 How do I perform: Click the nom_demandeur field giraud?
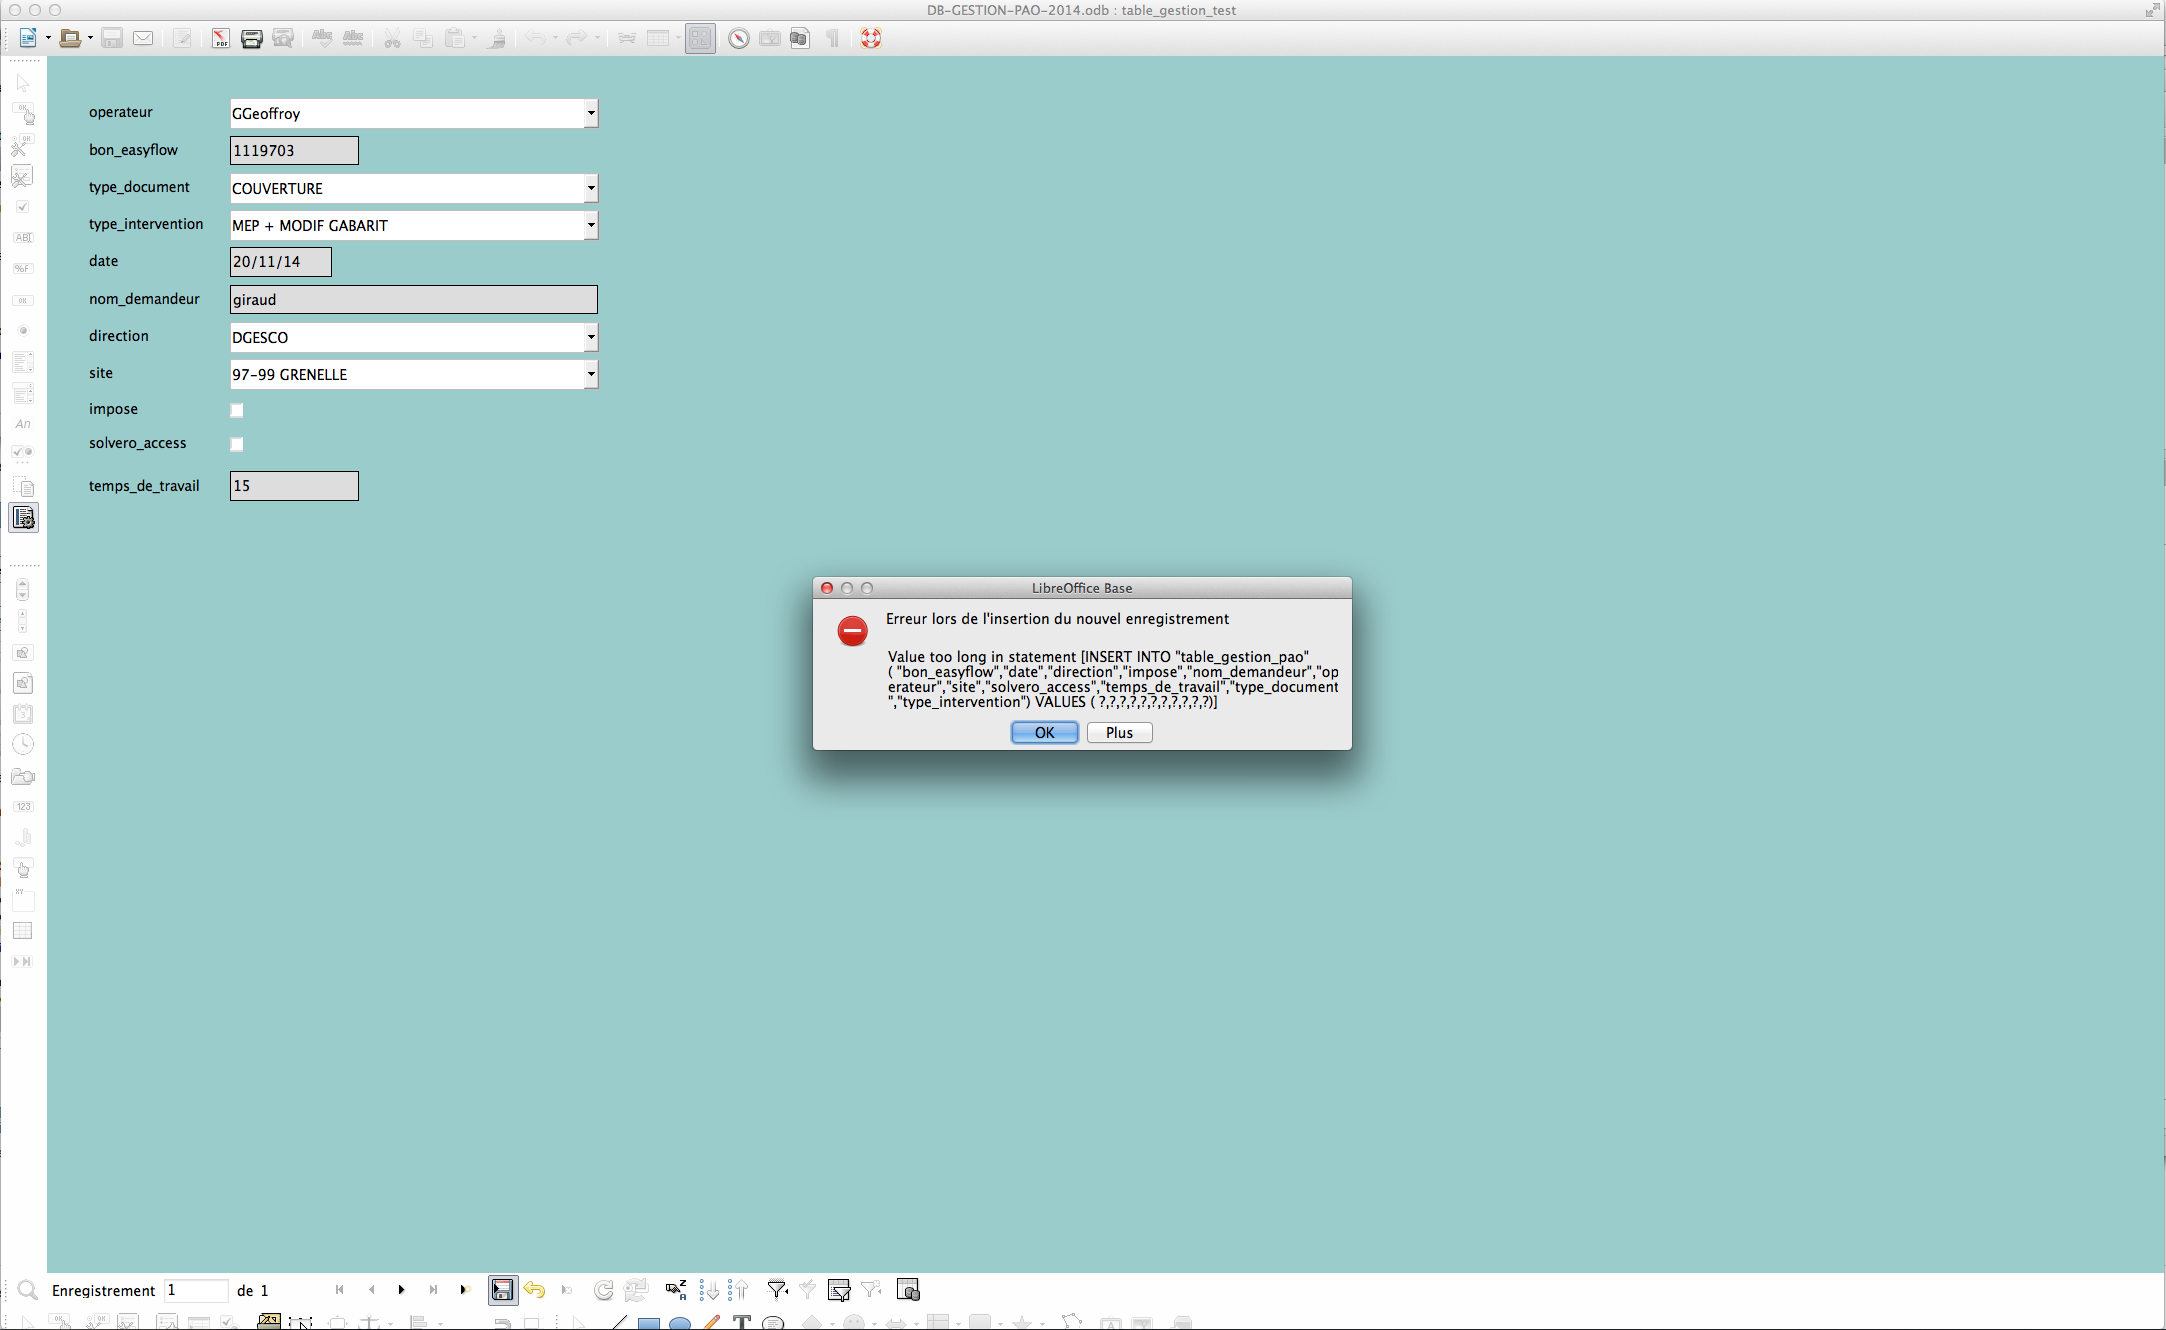[x=413, y=300]
